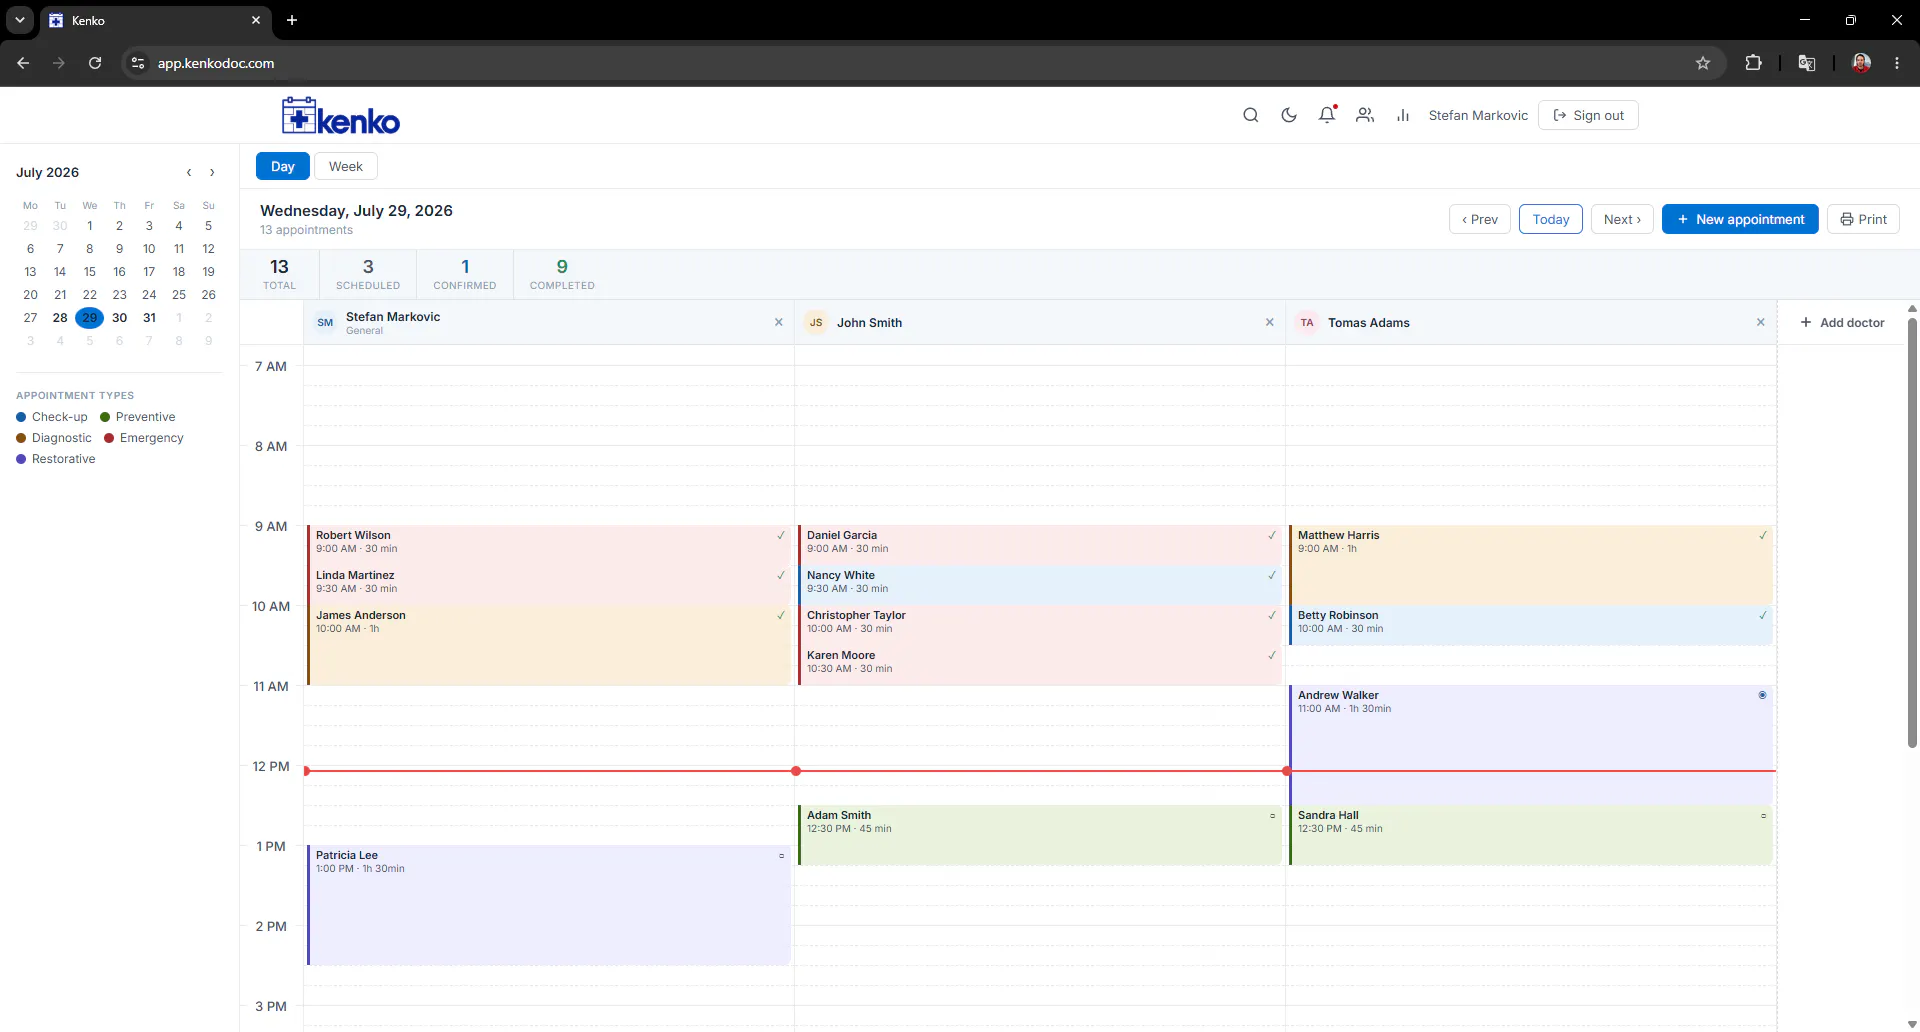Add doctor column
This screenshot has width=1920, height=1032.
pyautogui.click(x=1842, y=322)
